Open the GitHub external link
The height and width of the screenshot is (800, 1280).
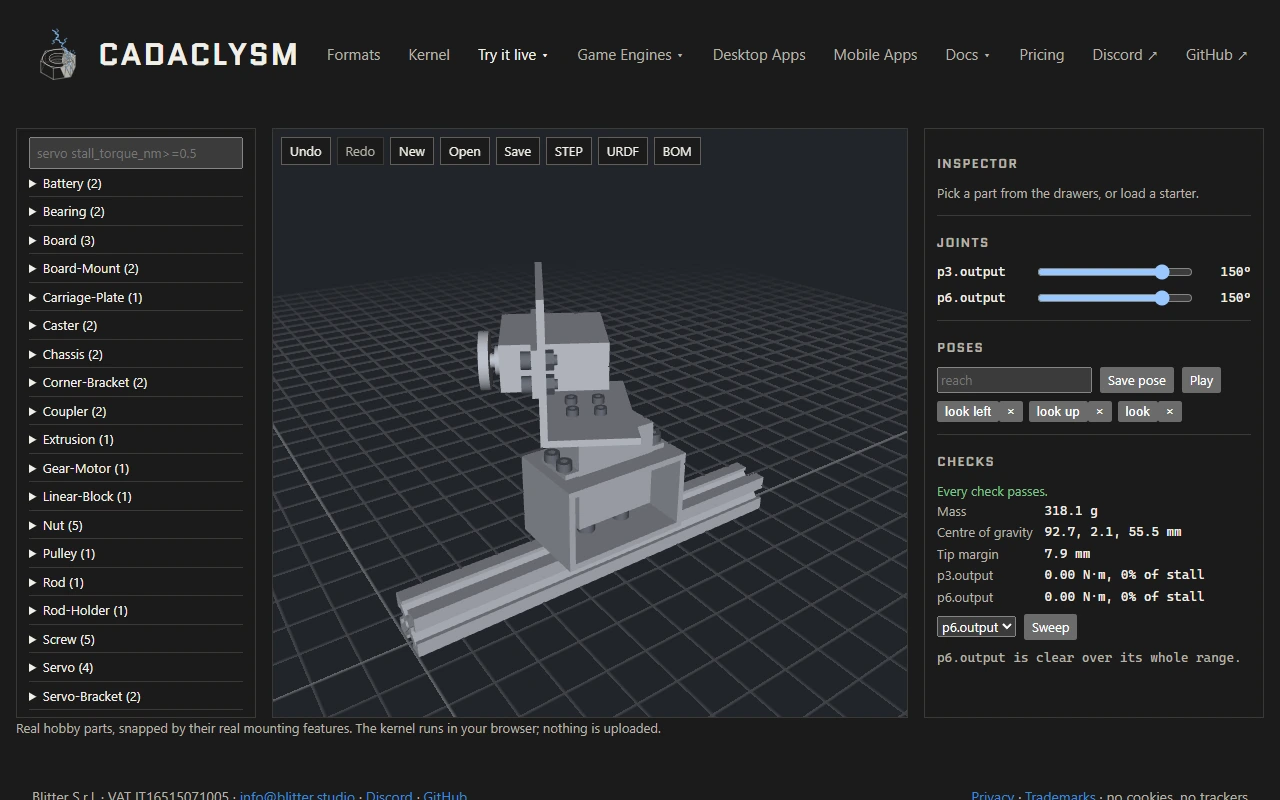pyautogui.click(x=1216, y=55)
